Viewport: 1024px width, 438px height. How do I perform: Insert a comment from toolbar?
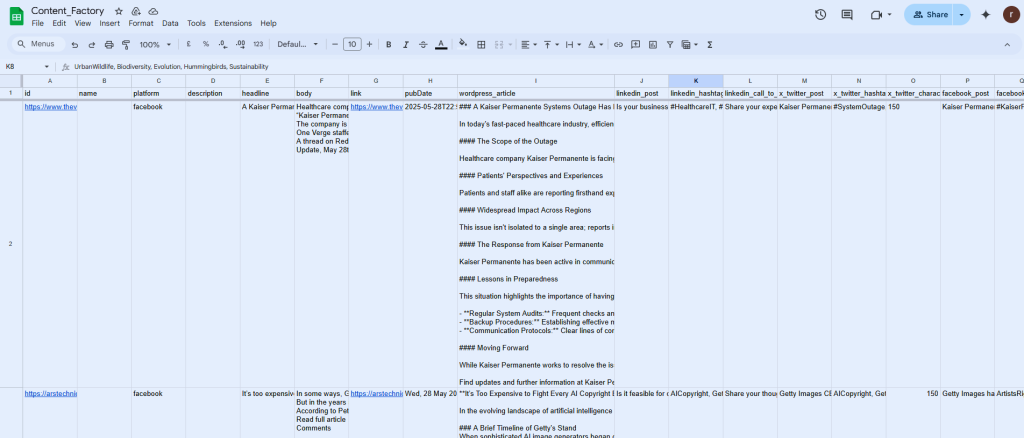pyautogui.click(x=635, y=44)
